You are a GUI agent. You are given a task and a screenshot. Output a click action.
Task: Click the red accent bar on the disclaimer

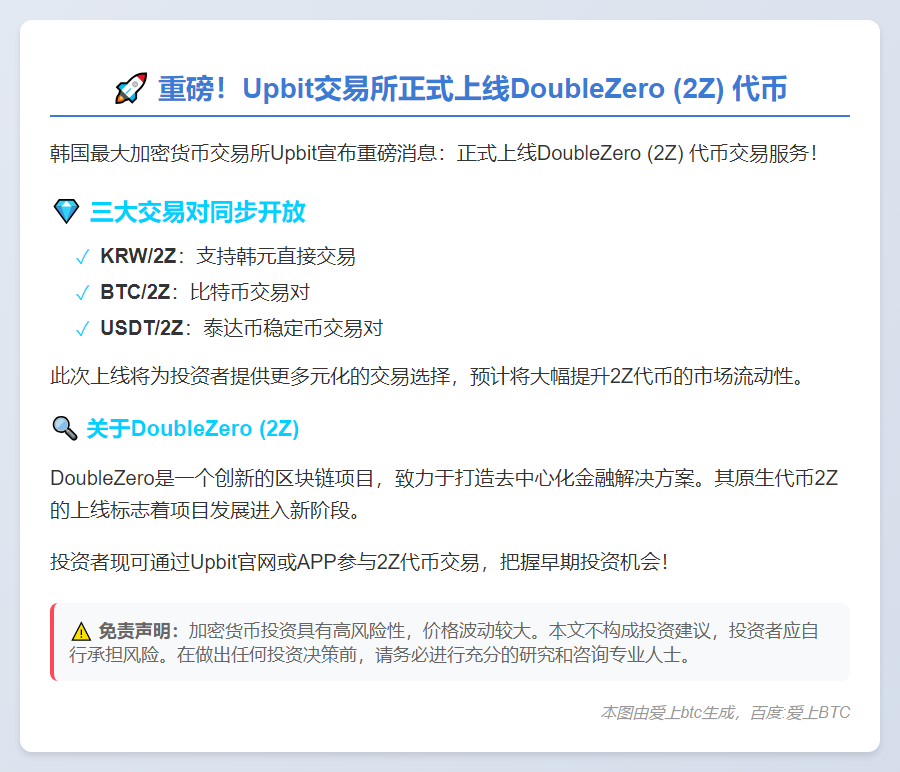53,642
